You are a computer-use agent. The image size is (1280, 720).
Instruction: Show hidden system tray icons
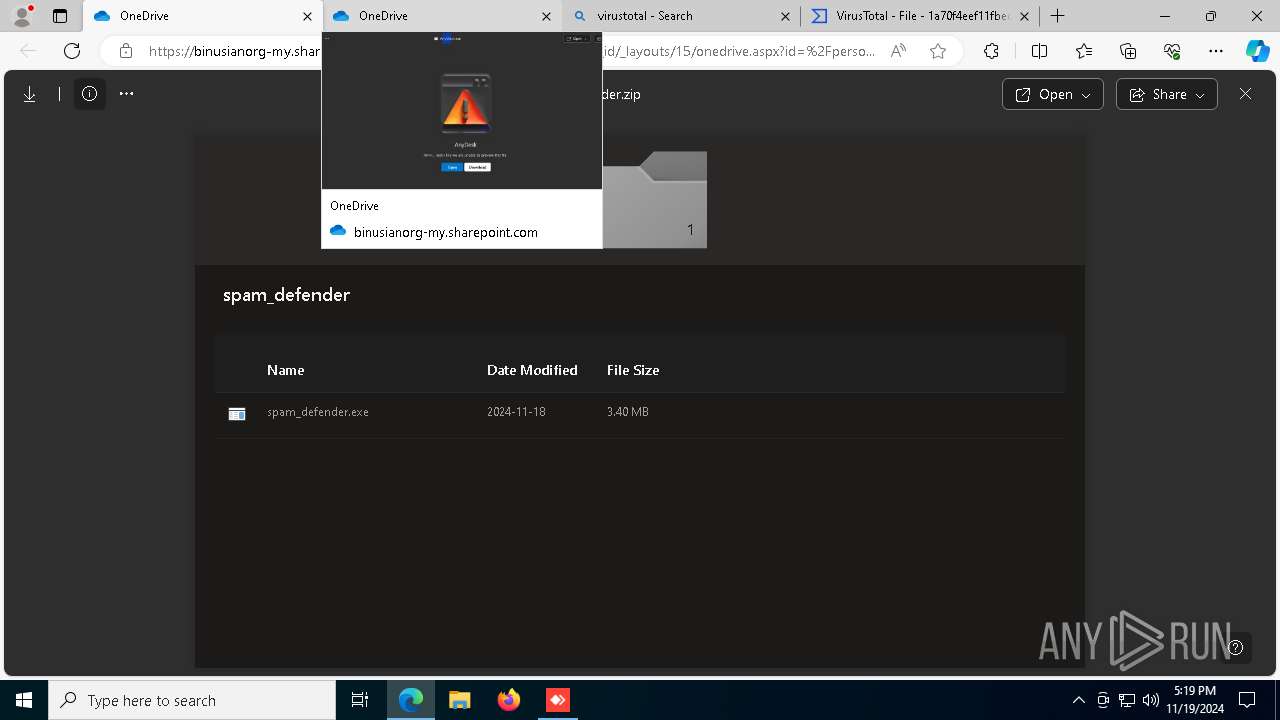point(1078,700)
